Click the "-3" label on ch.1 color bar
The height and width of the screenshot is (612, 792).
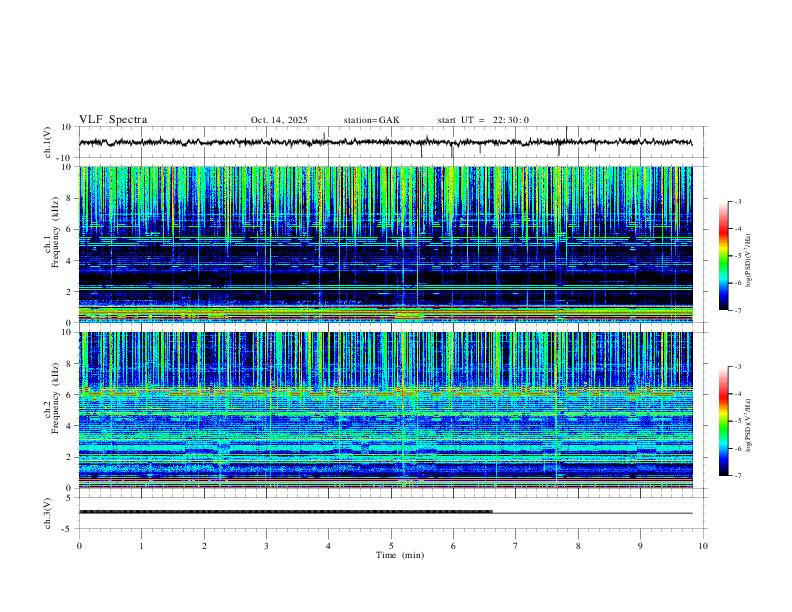(738, 201)
